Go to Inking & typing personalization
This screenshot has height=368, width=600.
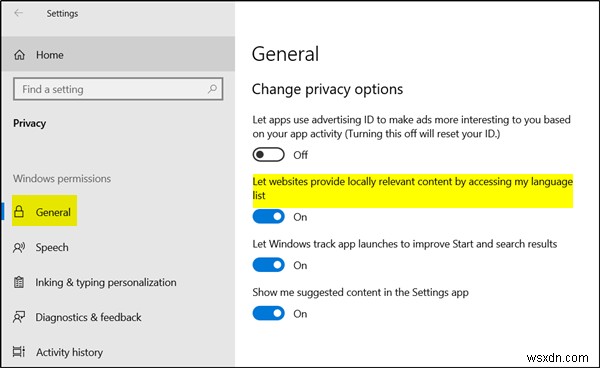pos(118,282)
